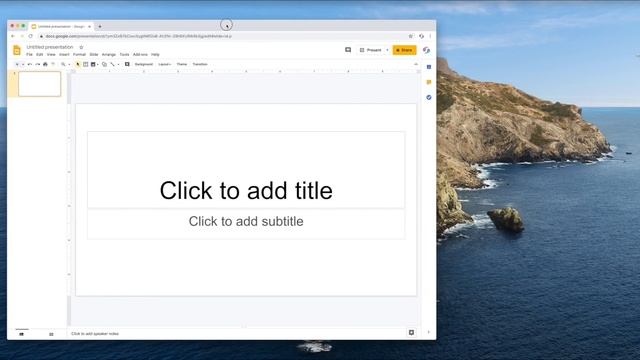Close the Untitled presentation browser tab
The height and width of the screenshot is (360, 640).
[89, 27]
